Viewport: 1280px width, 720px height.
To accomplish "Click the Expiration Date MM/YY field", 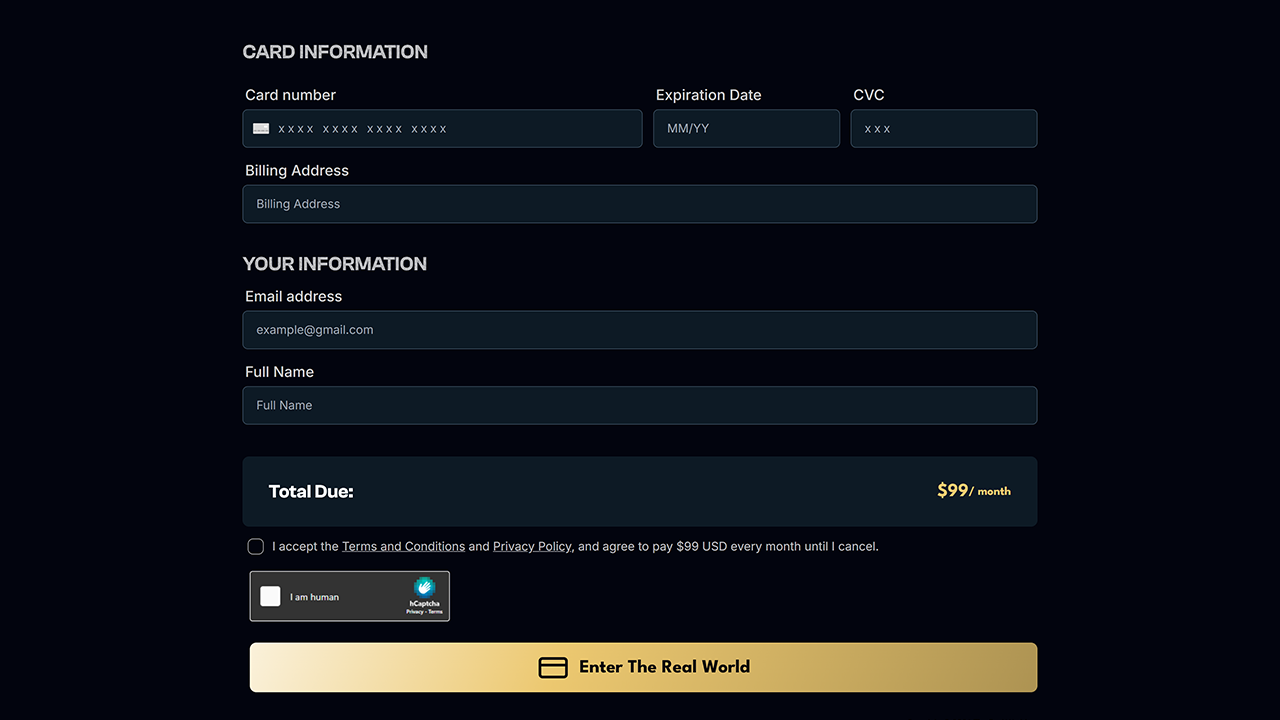I will (746, 129).
